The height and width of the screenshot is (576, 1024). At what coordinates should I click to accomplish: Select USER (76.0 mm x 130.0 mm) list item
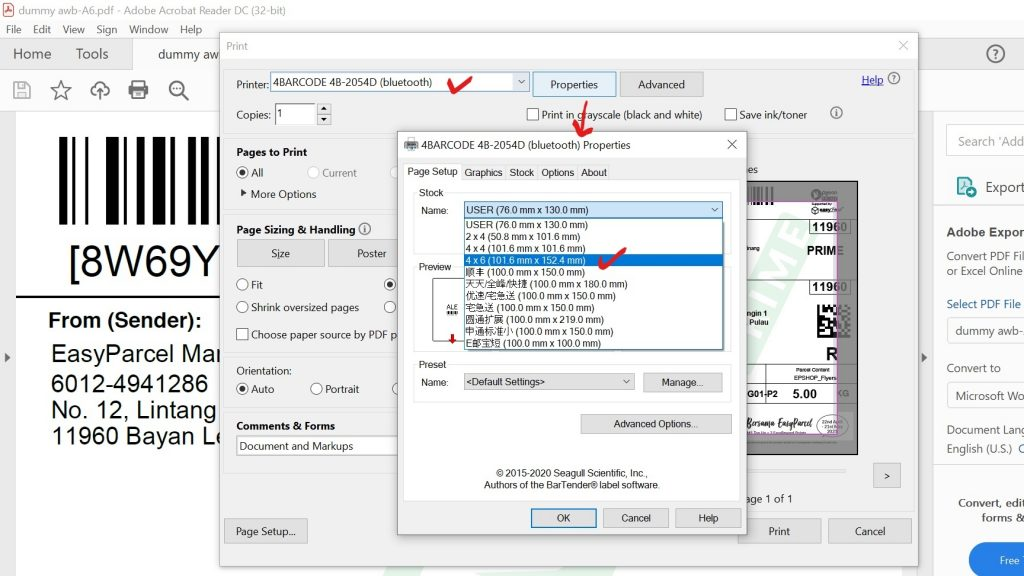[x=593, y=225]
